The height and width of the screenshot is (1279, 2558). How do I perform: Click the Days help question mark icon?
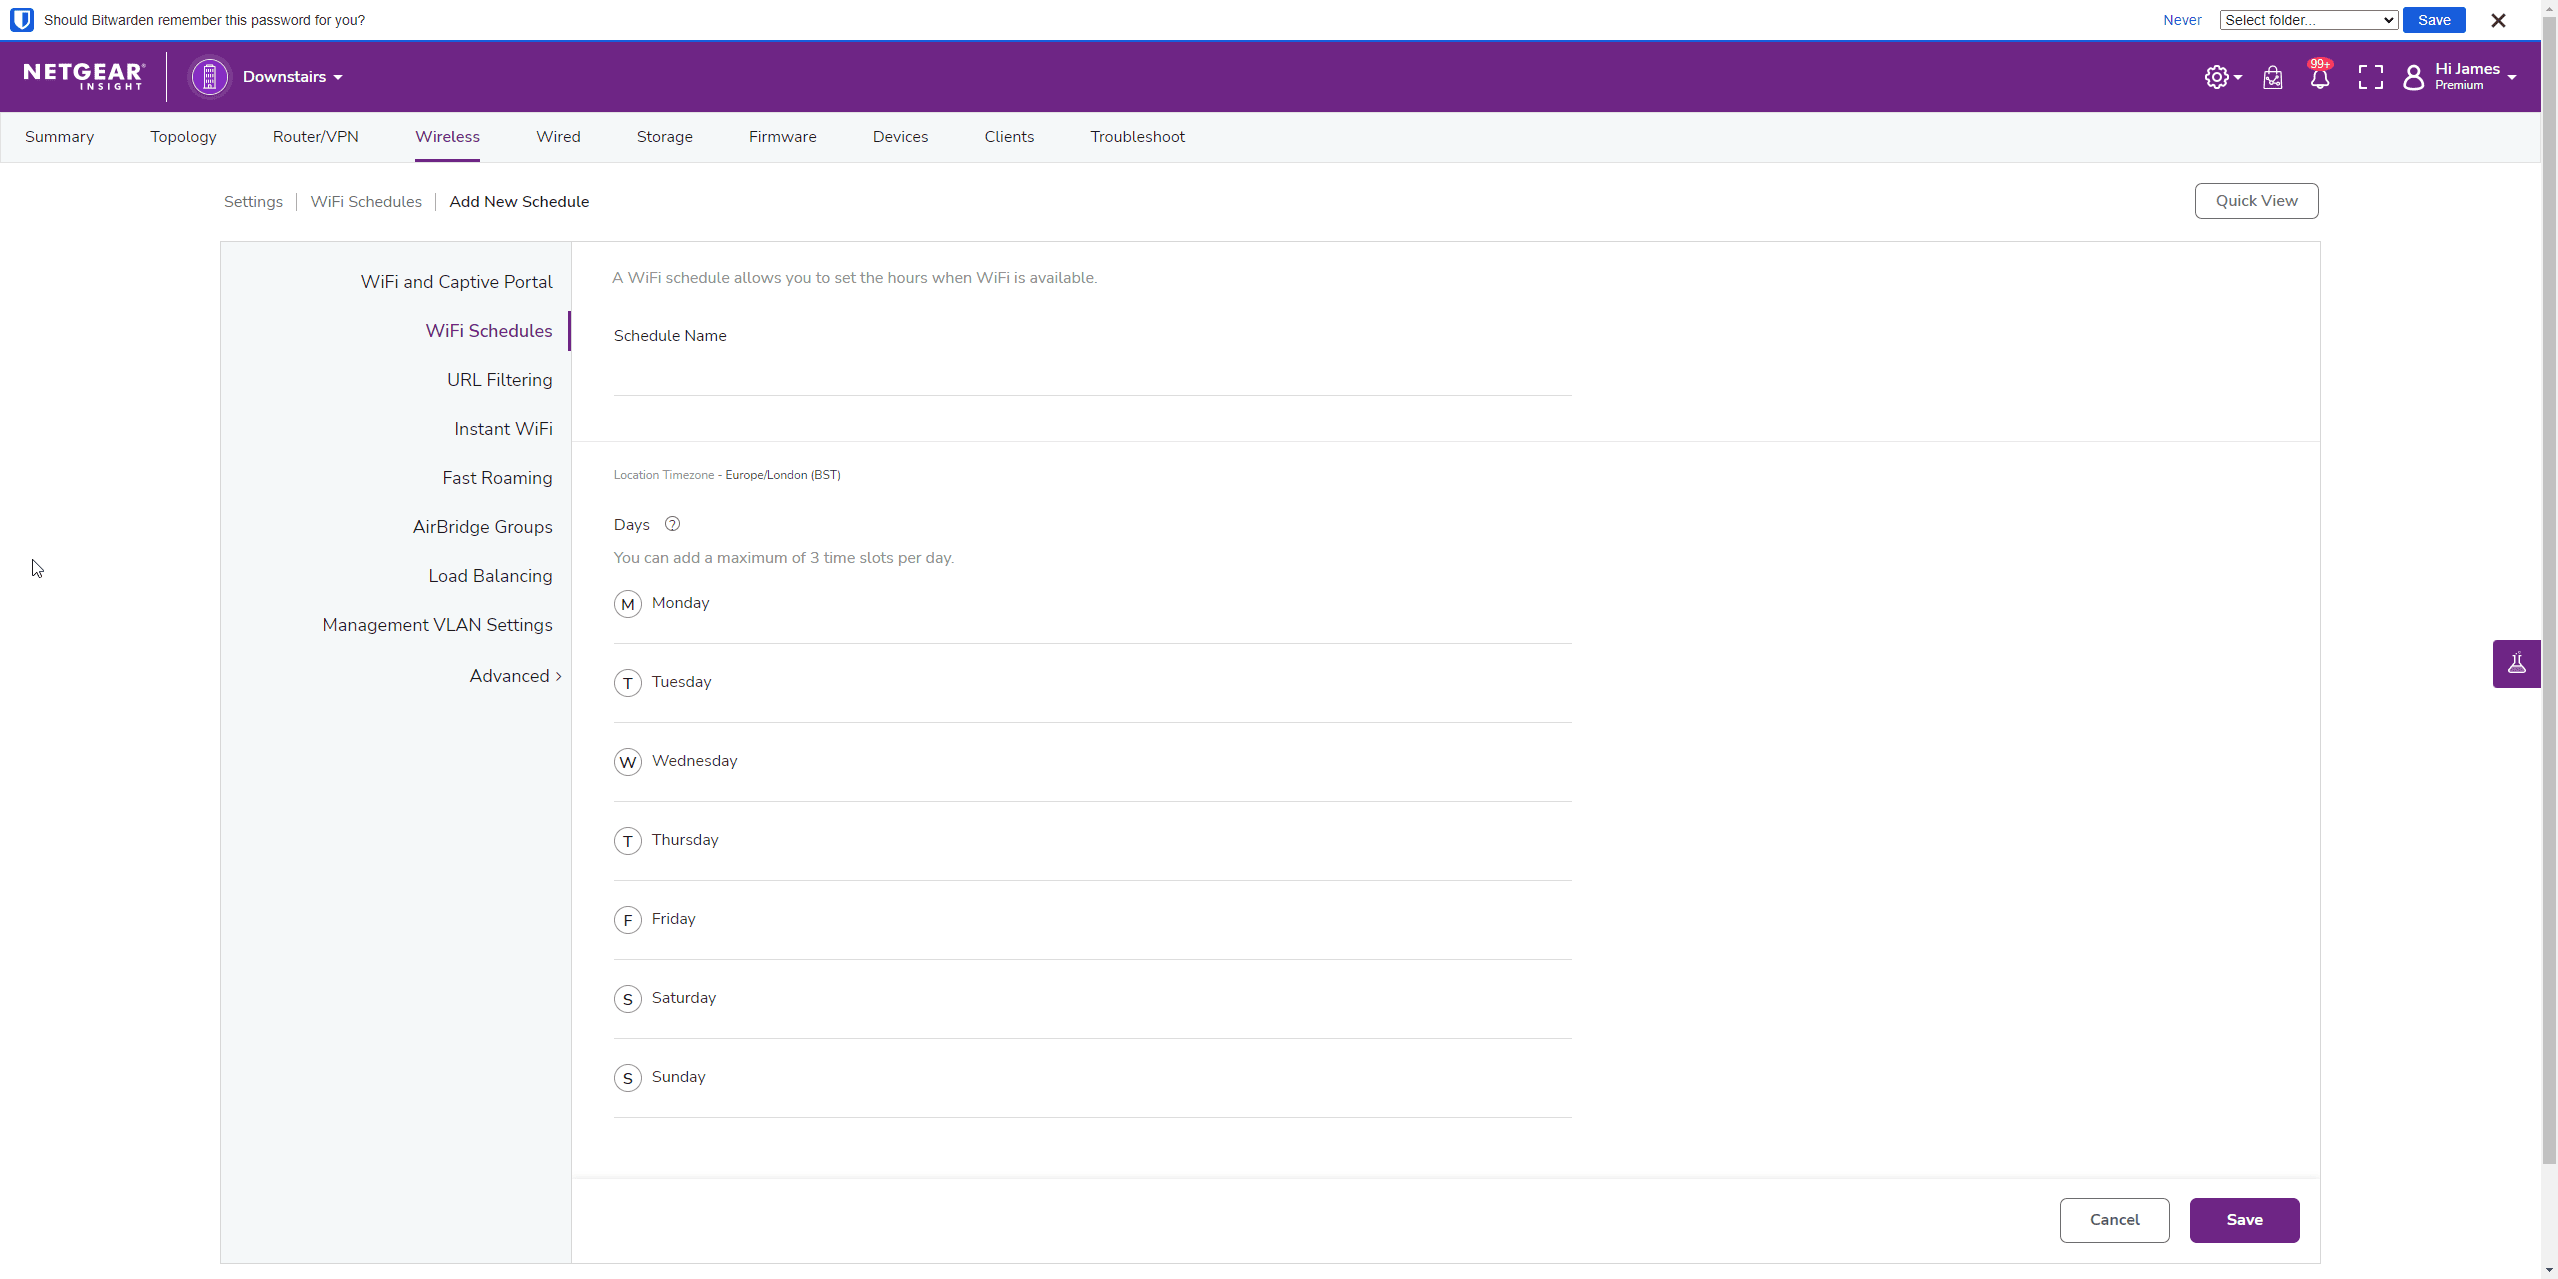pyautogui.click(x=672, y=524)
